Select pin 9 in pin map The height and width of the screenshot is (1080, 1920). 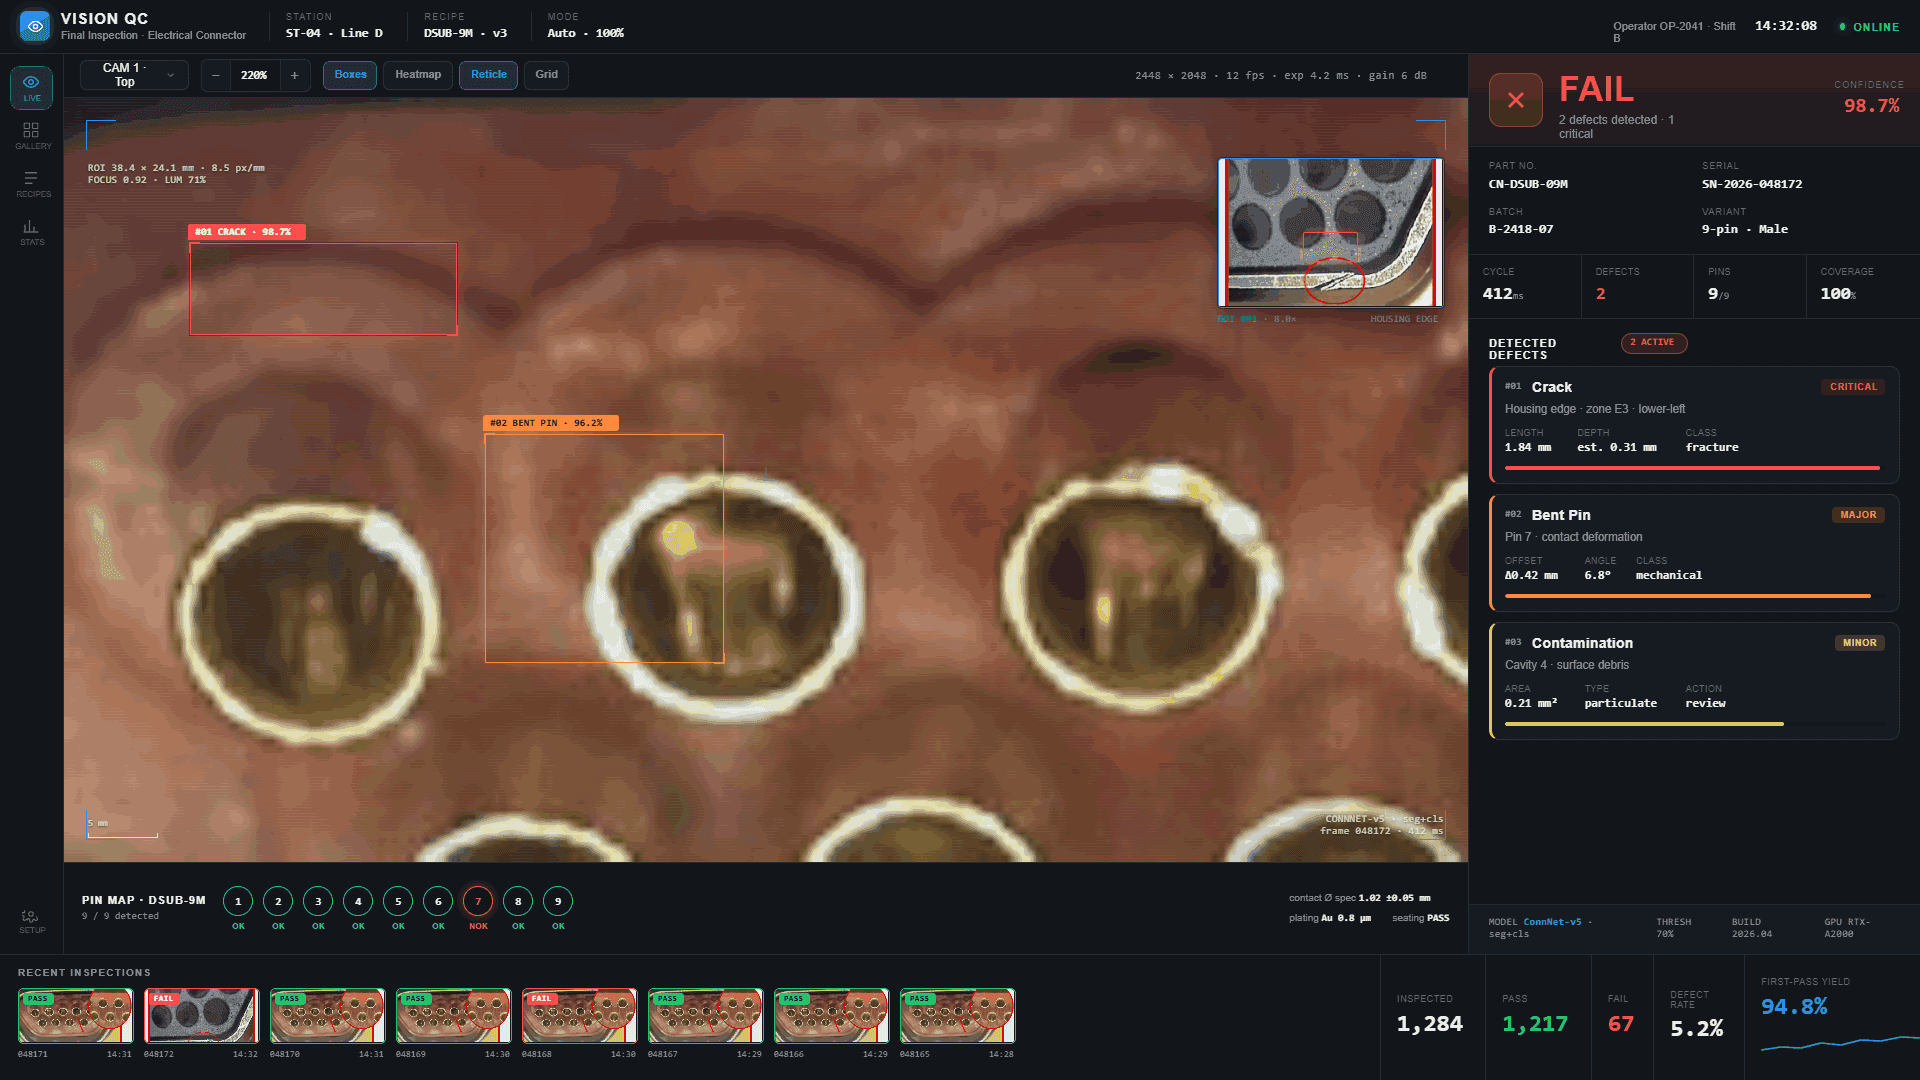coord(558,901)
